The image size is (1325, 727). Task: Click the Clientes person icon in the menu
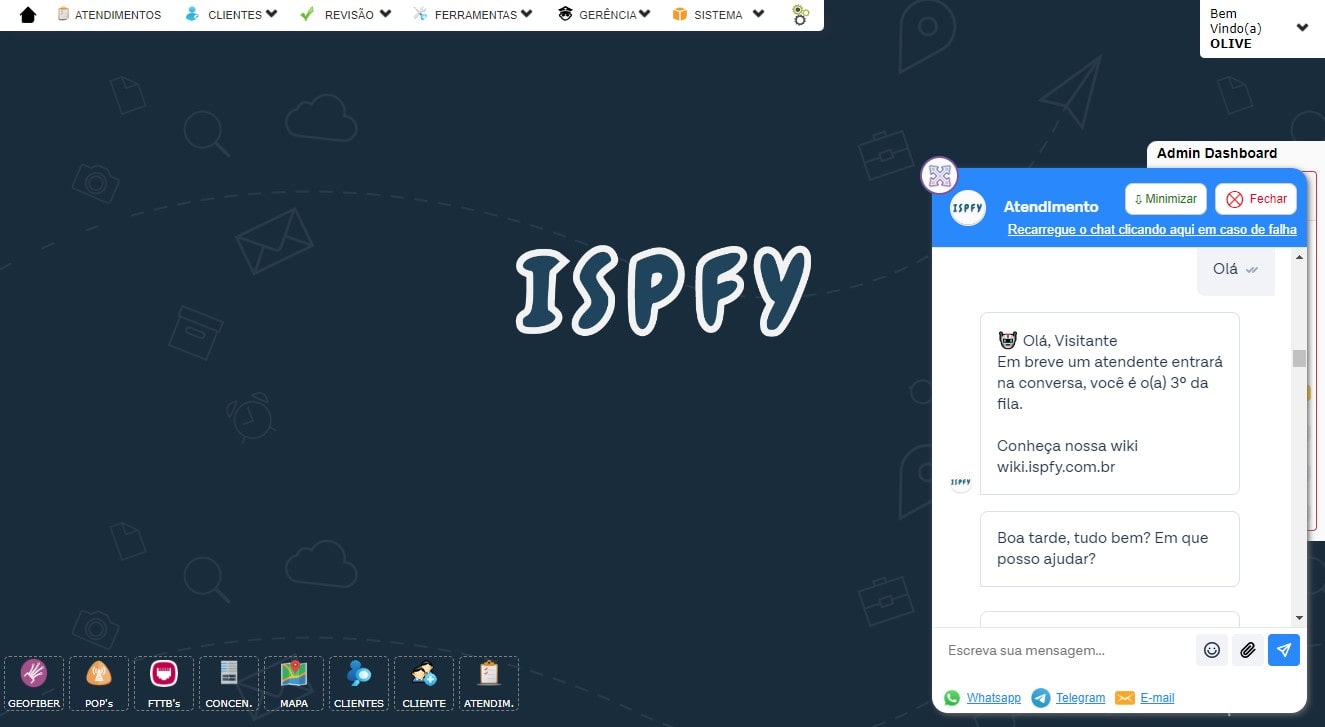point(192,14)
